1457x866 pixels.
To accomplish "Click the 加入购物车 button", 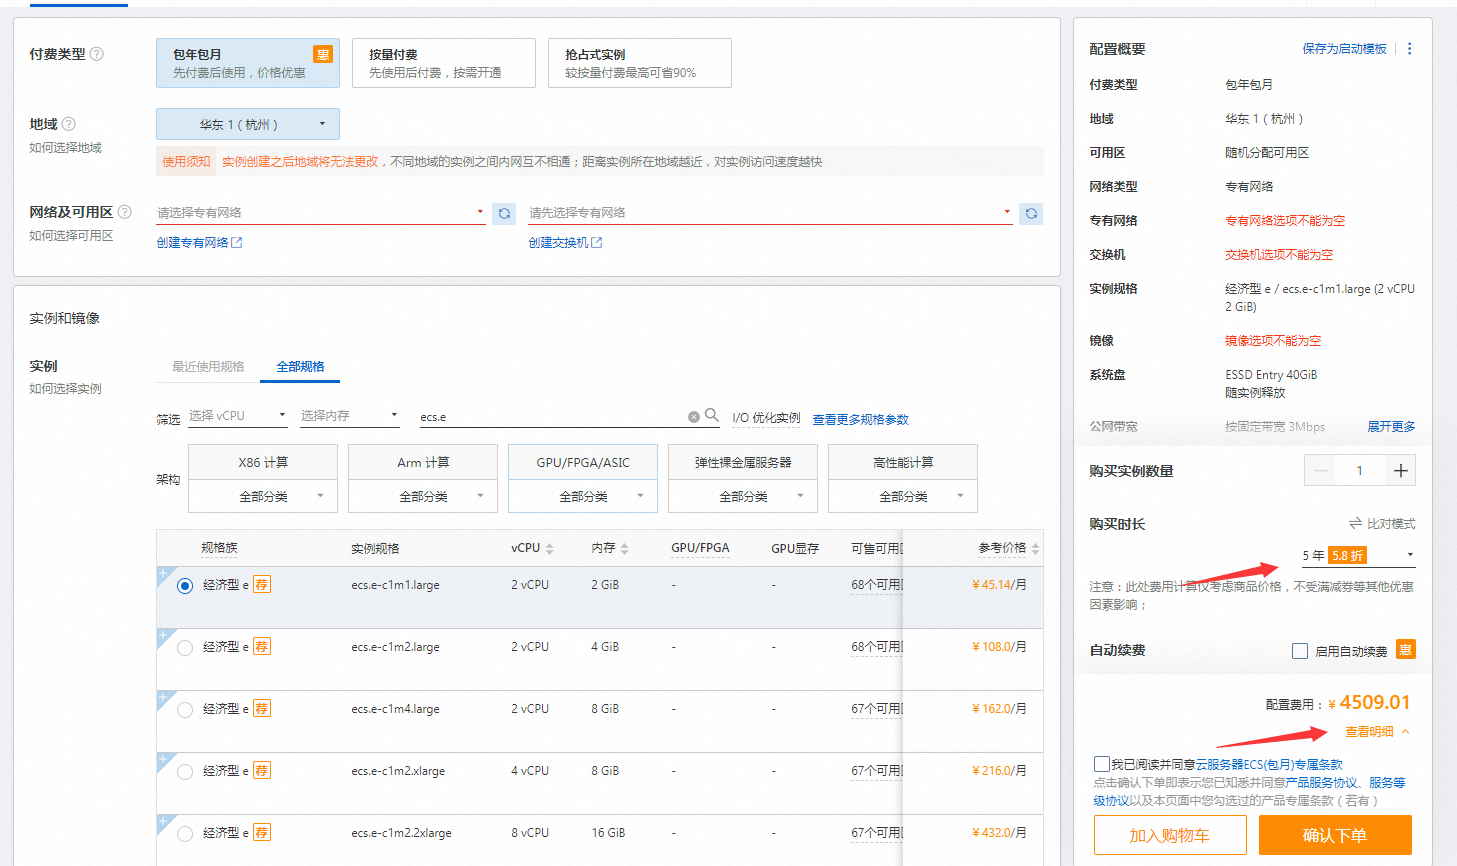I will (1170, 835).
